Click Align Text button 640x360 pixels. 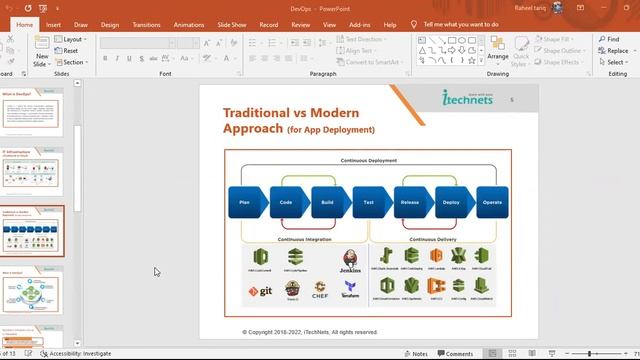(x=356, y=51)
